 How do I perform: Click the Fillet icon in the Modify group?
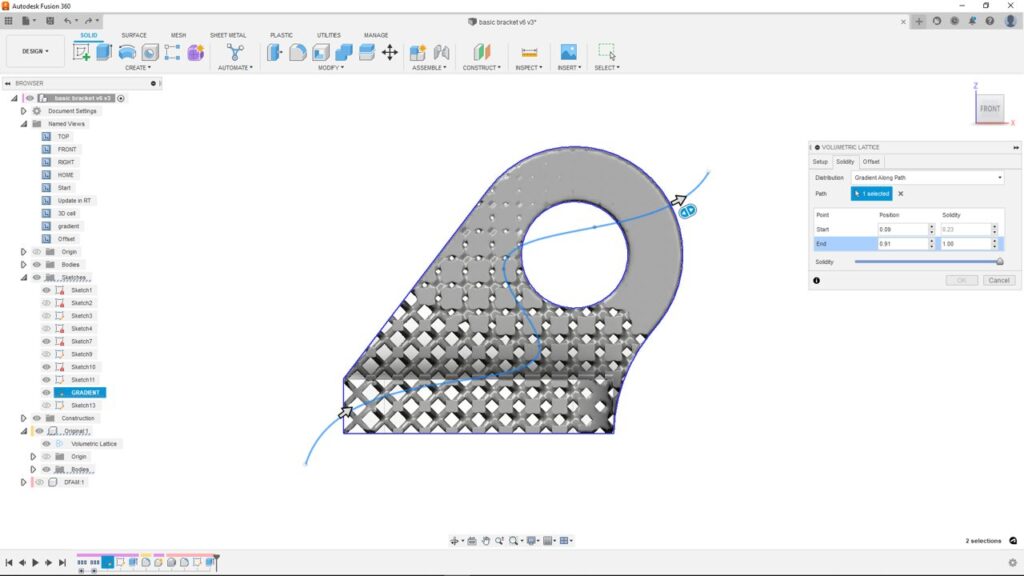[x=299, y=52]
